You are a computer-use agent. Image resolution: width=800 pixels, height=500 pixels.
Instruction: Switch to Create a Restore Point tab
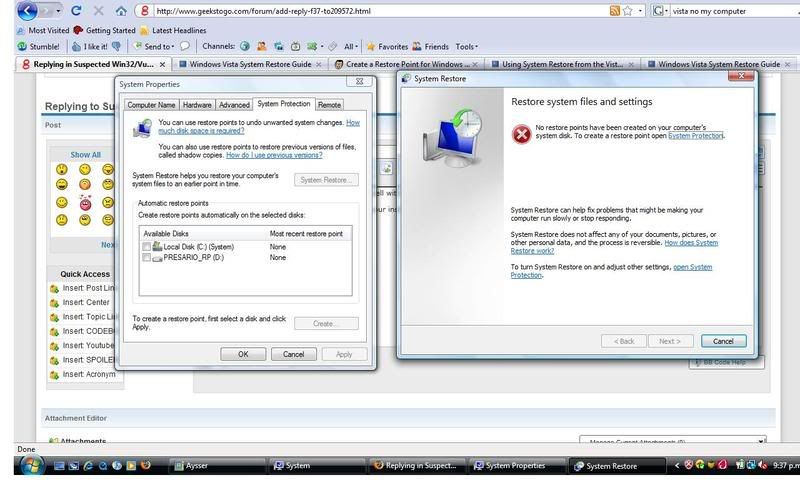pyautogui.click(x=407, y=64)
